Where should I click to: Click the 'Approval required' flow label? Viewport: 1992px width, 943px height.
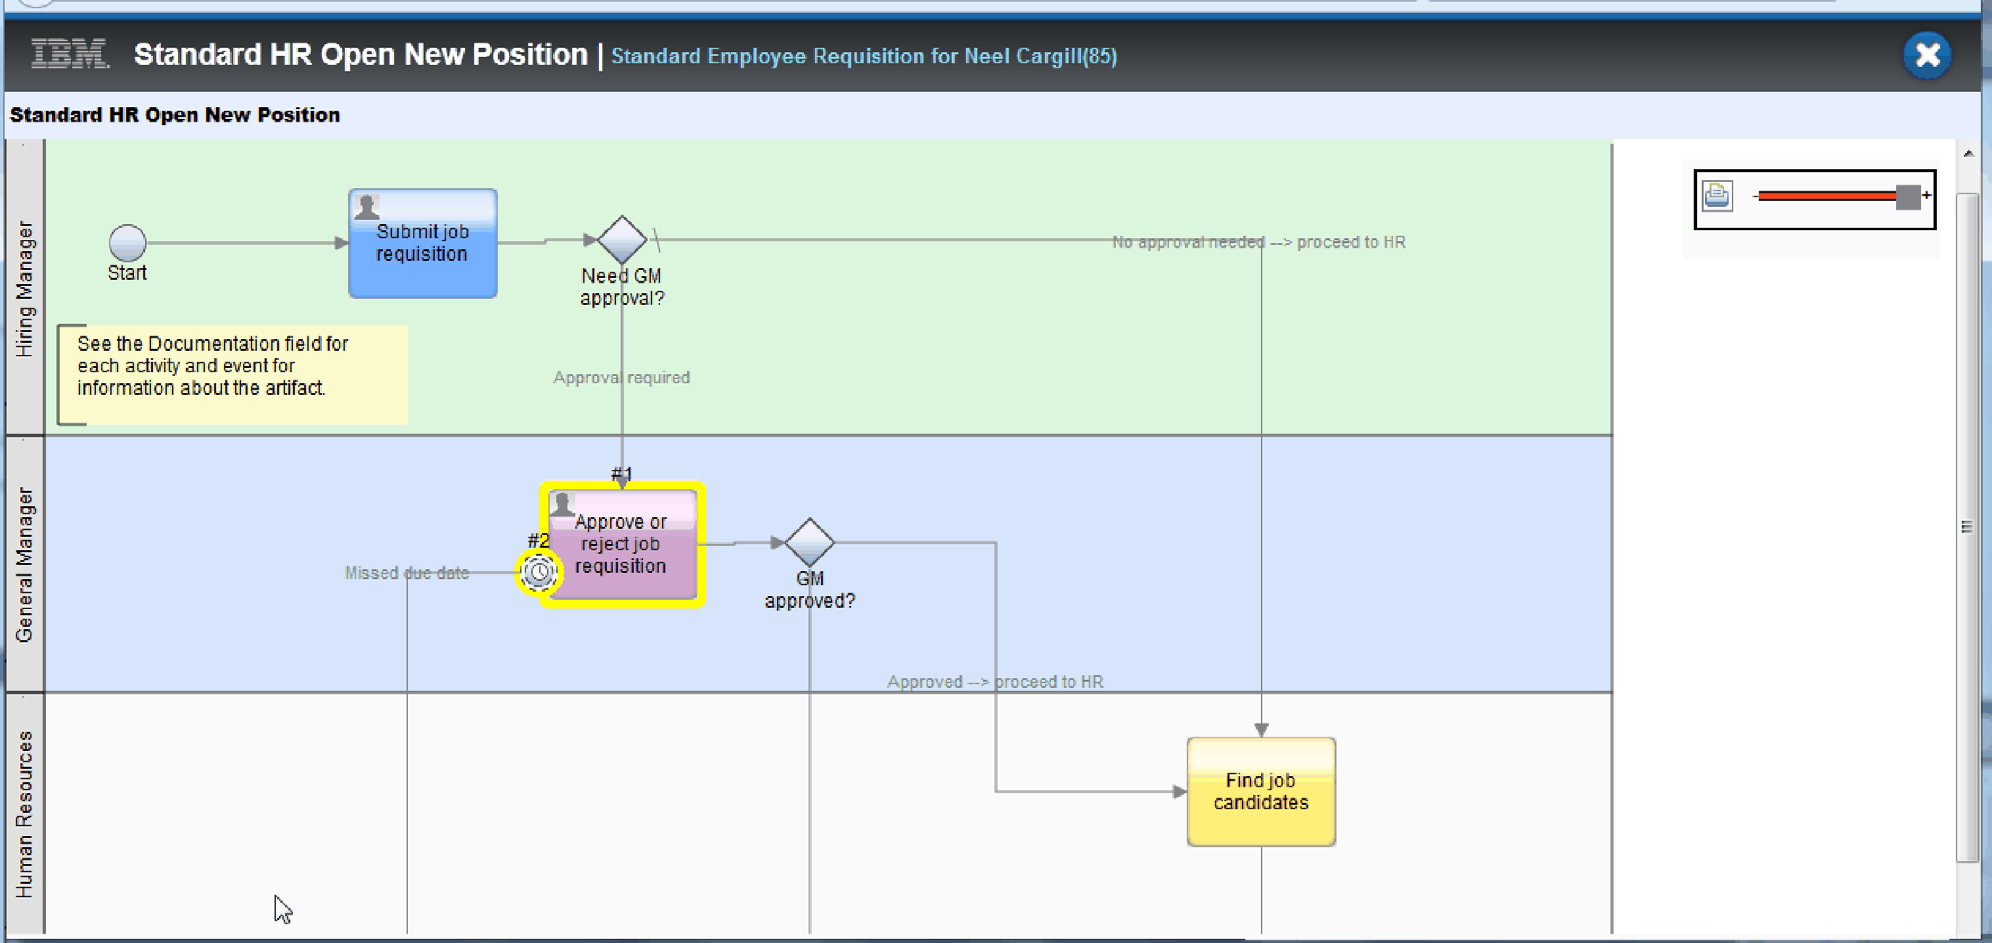(622, 377)
